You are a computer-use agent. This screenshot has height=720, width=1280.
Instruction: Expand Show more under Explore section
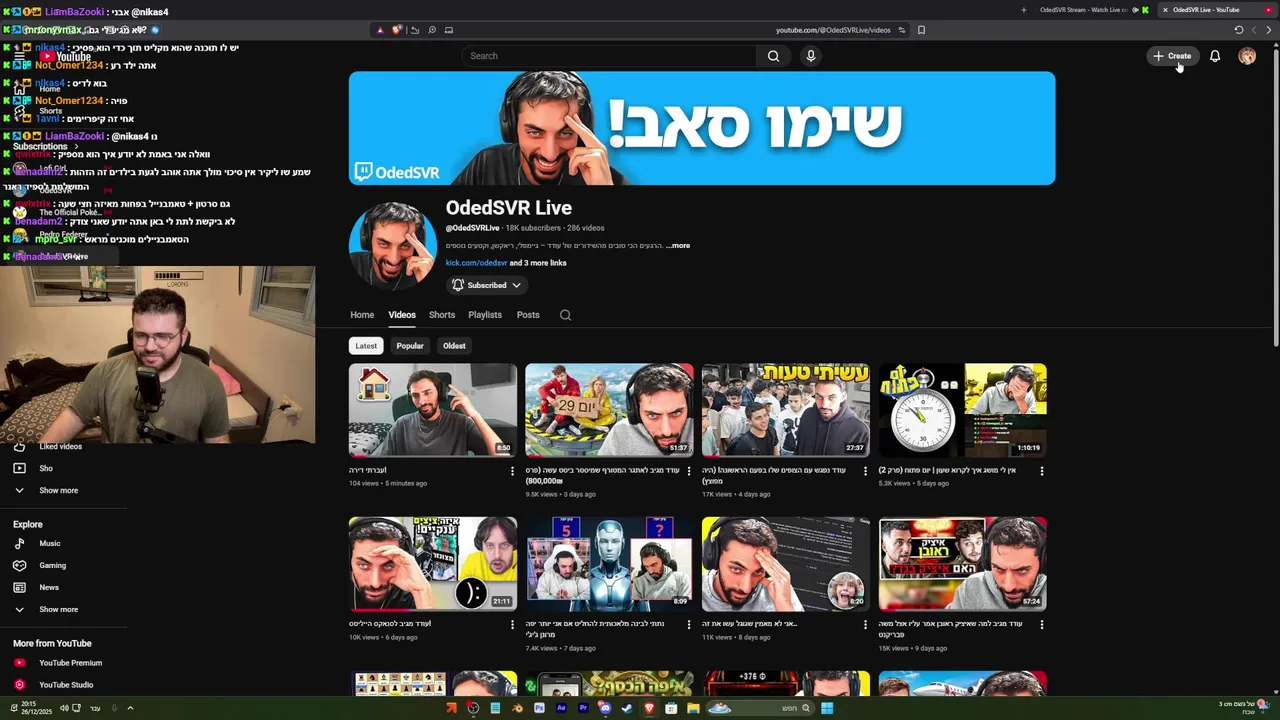point(58,609)
